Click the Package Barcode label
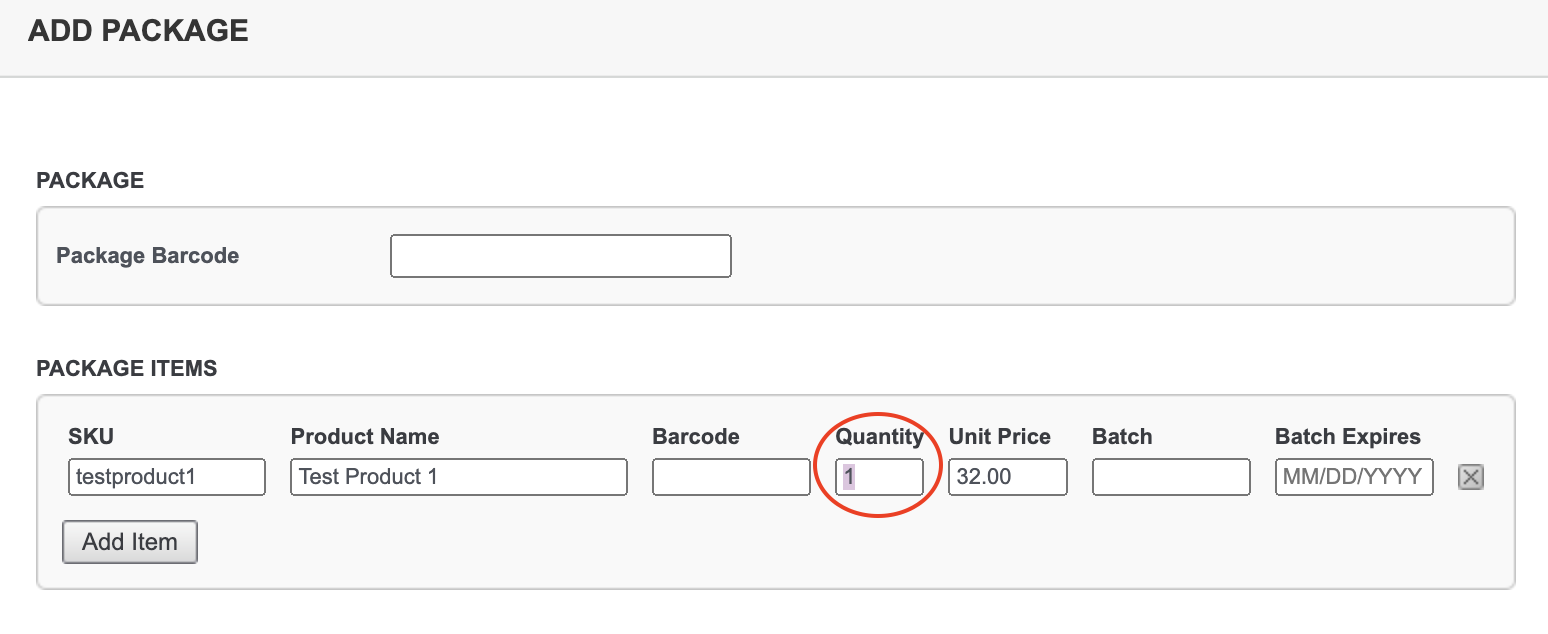1548x634 pixels. [x=148, y=256]
